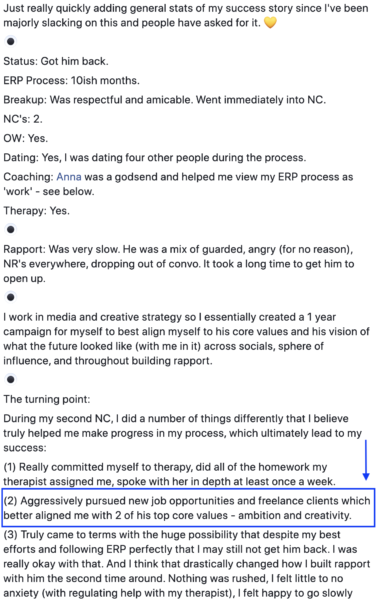Image resolution: width=379 pixels, height=600 pixels.
Task: Click point (1) about committing to therapy
Action: 170,474
